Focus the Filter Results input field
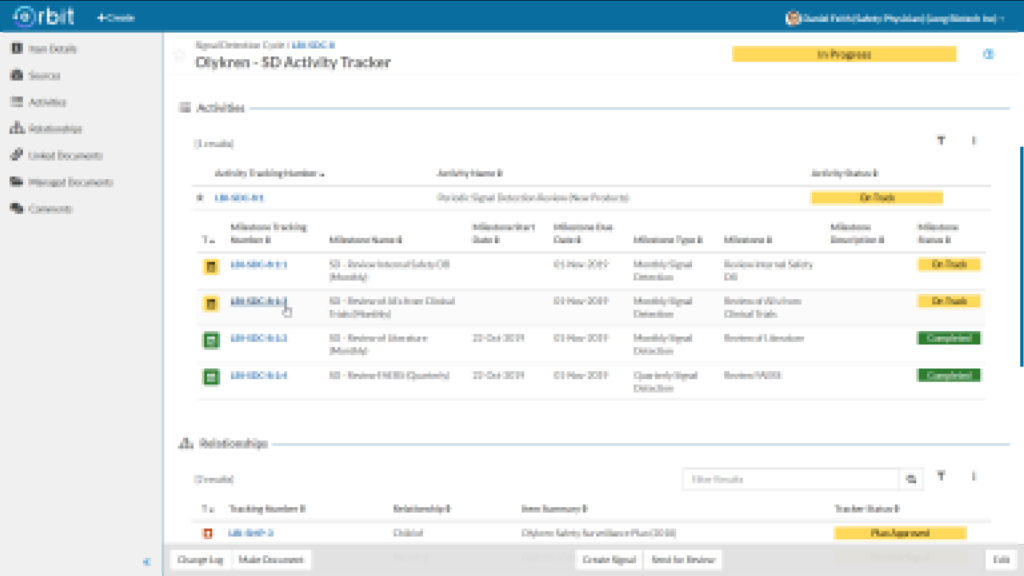1024x576 pixels. pyautogui.click(x=791, y=479)
